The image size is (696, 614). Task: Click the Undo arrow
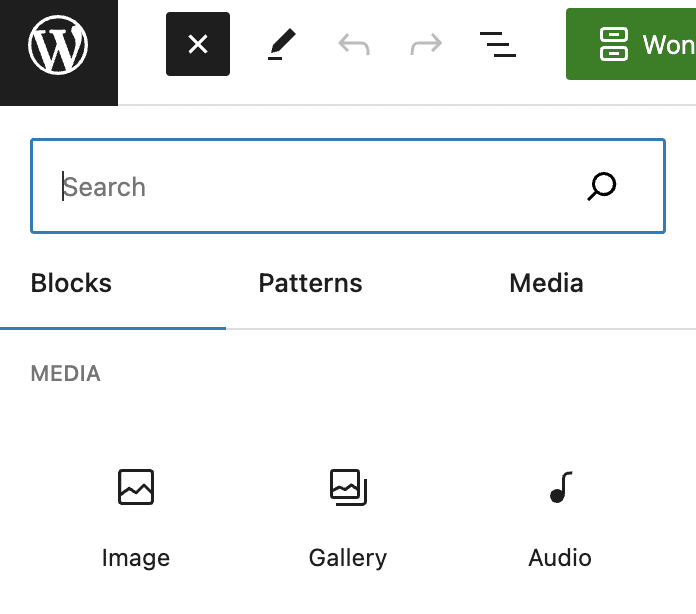[x=354, y=44]
